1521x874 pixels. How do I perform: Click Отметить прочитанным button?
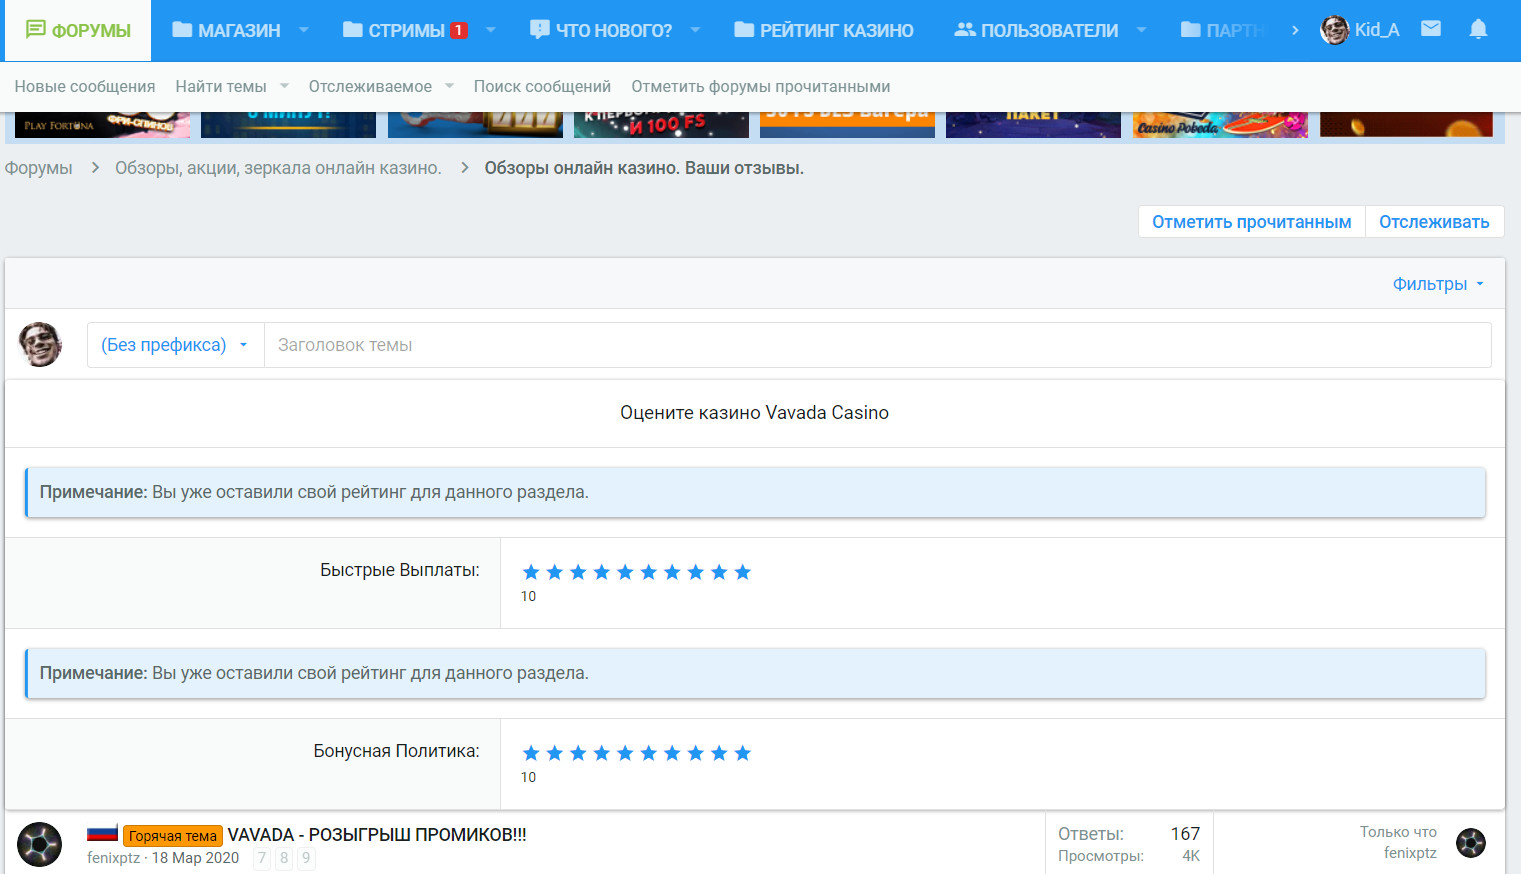point(1252,222)
